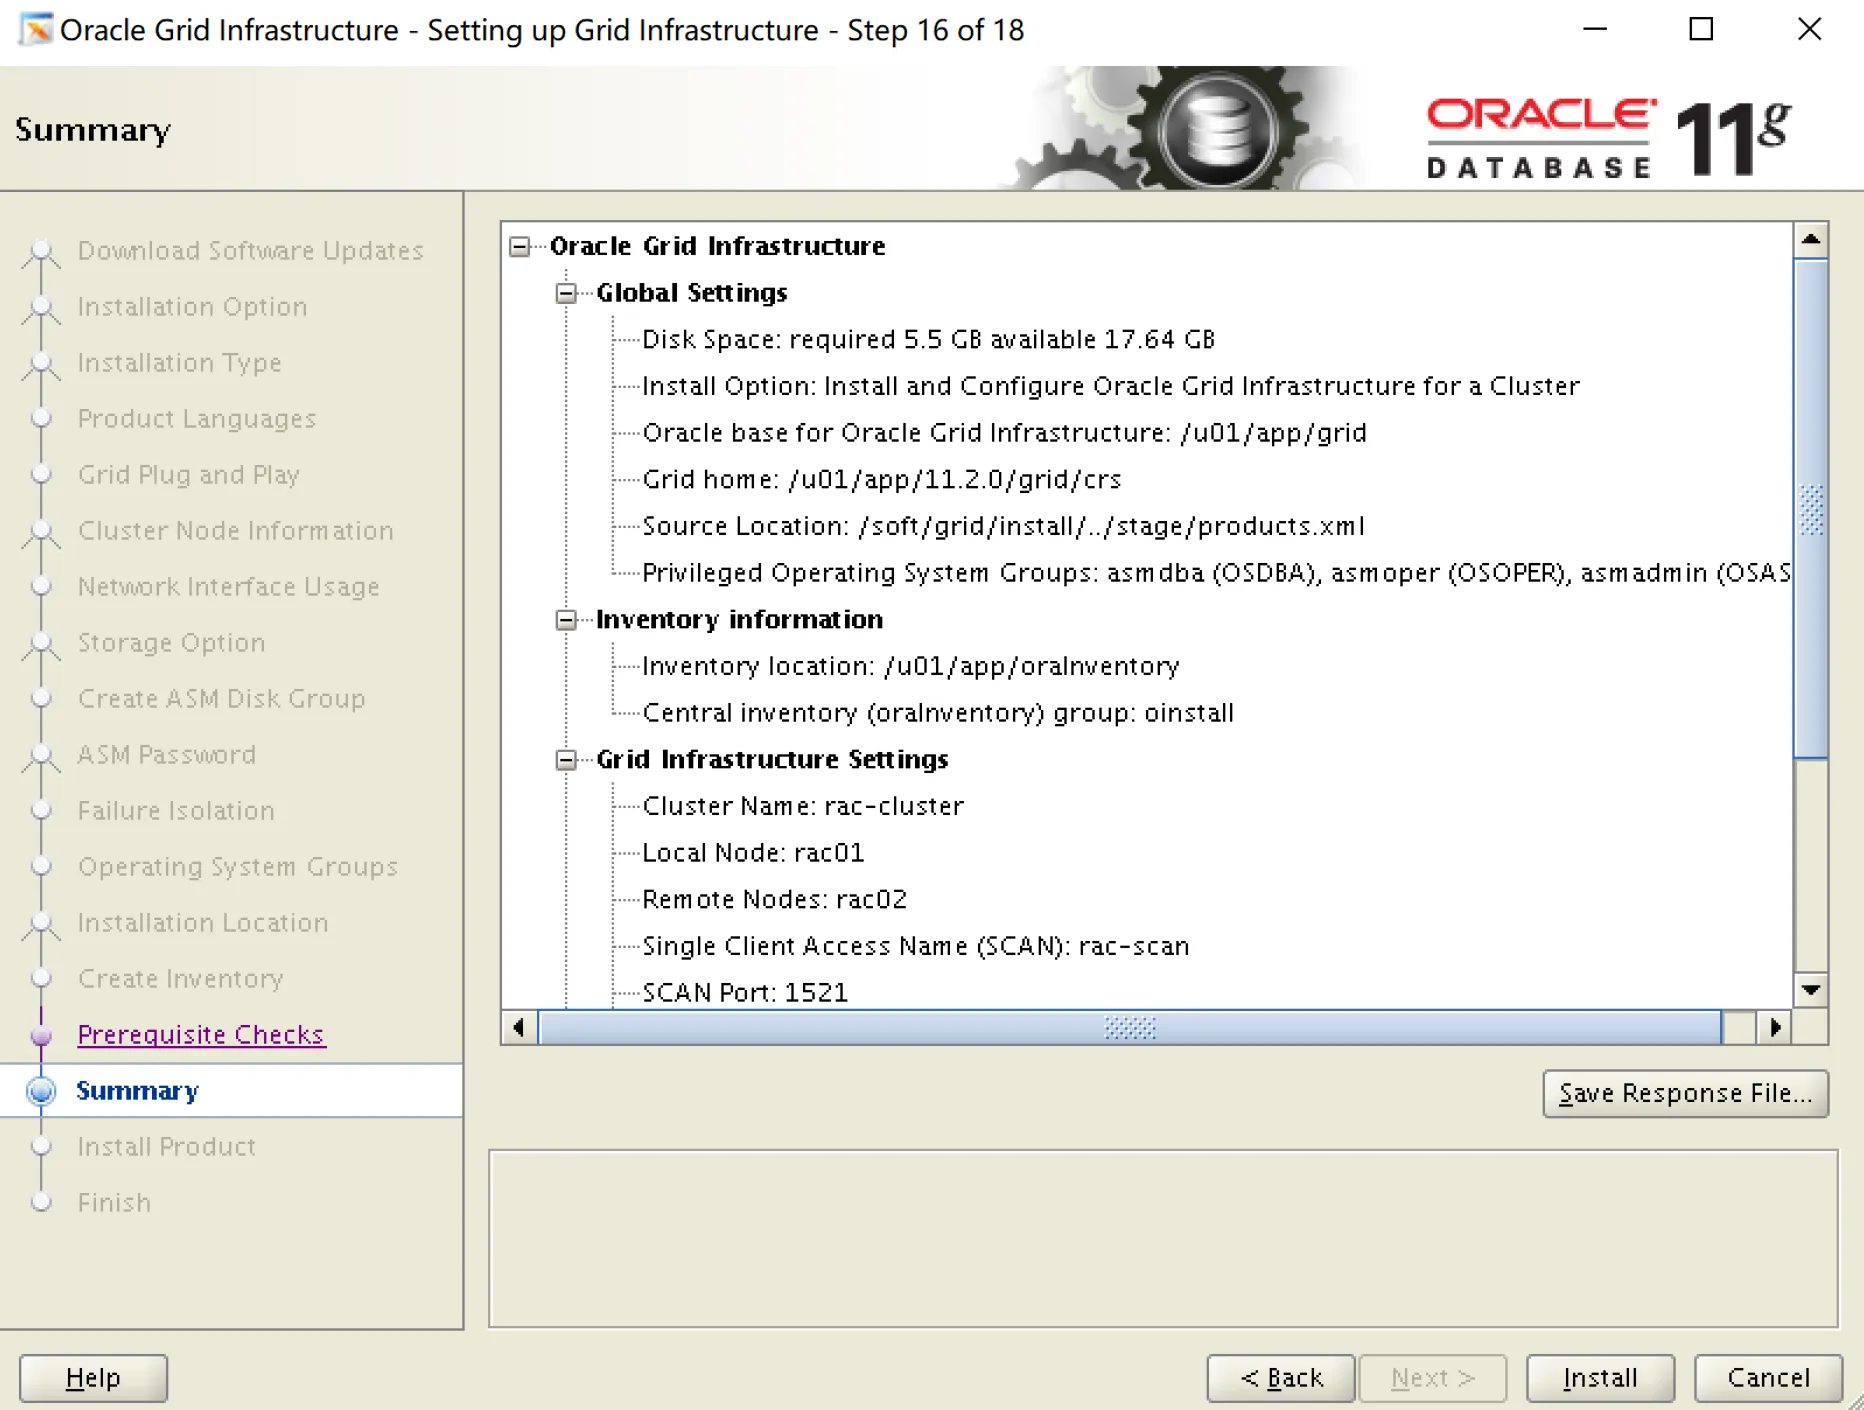Click the Installation Option step icon

click(41, 307)
